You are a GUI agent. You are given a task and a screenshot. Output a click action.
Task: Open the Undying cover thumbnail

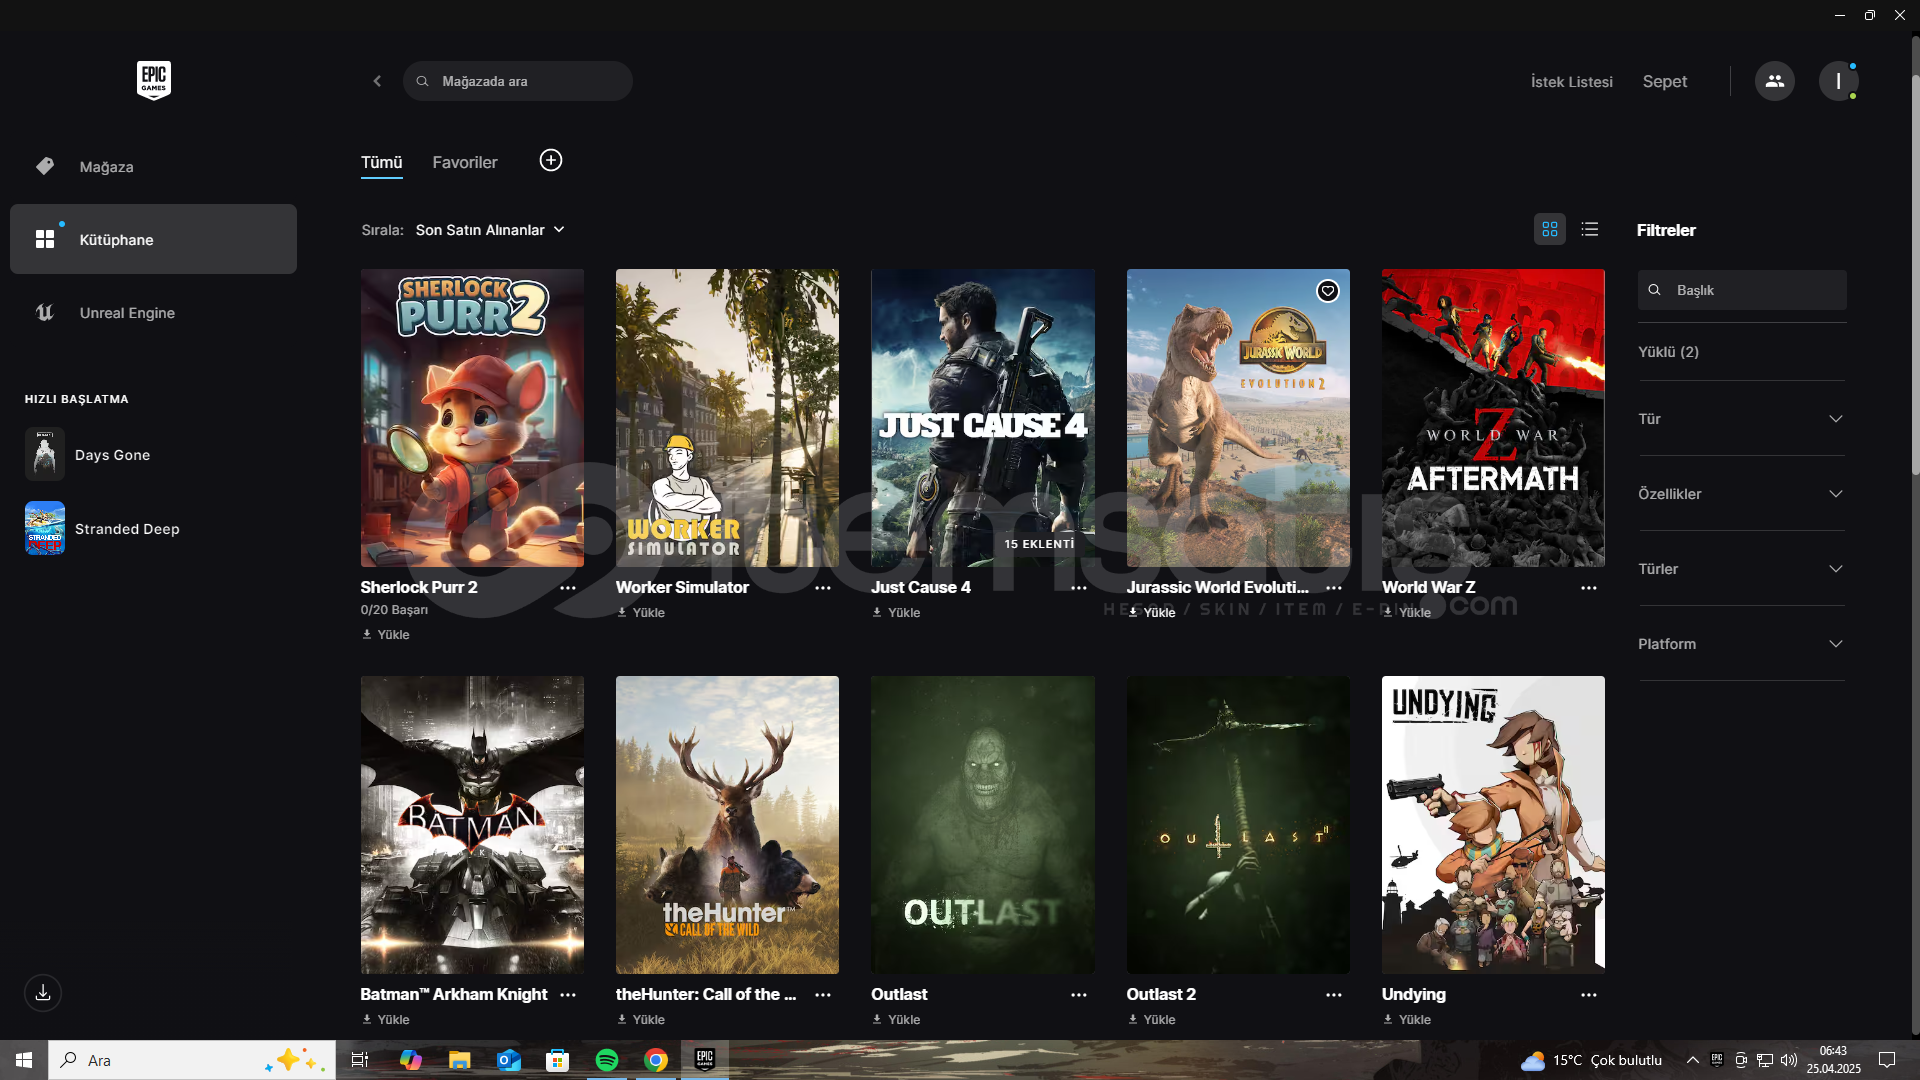[x=1493, y=825]
